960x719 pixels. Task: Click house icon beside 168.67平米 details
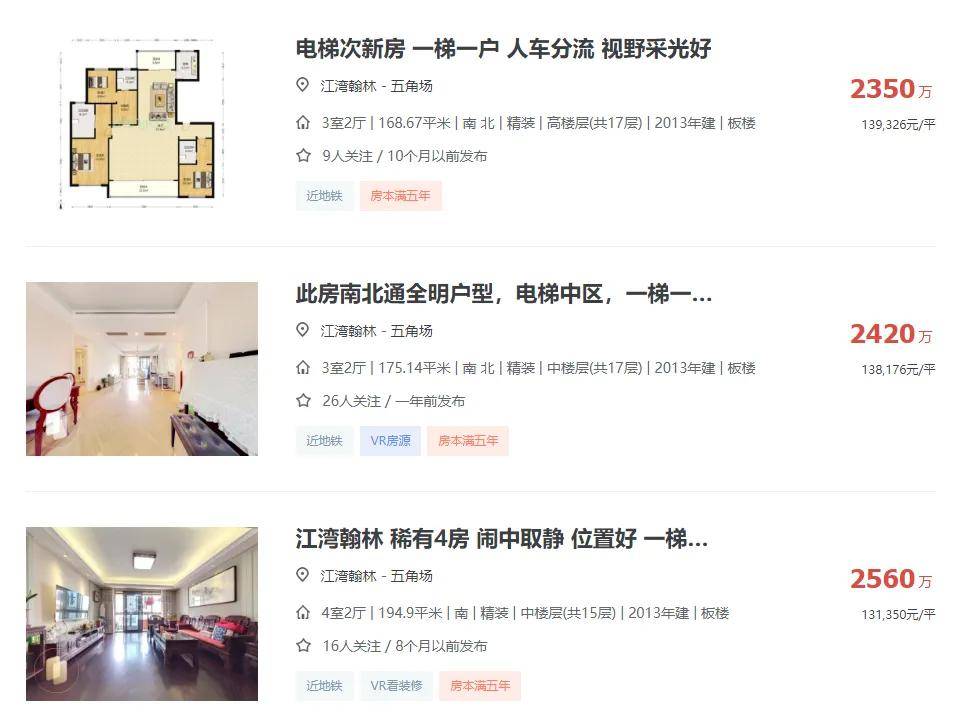tap(303, 122)
